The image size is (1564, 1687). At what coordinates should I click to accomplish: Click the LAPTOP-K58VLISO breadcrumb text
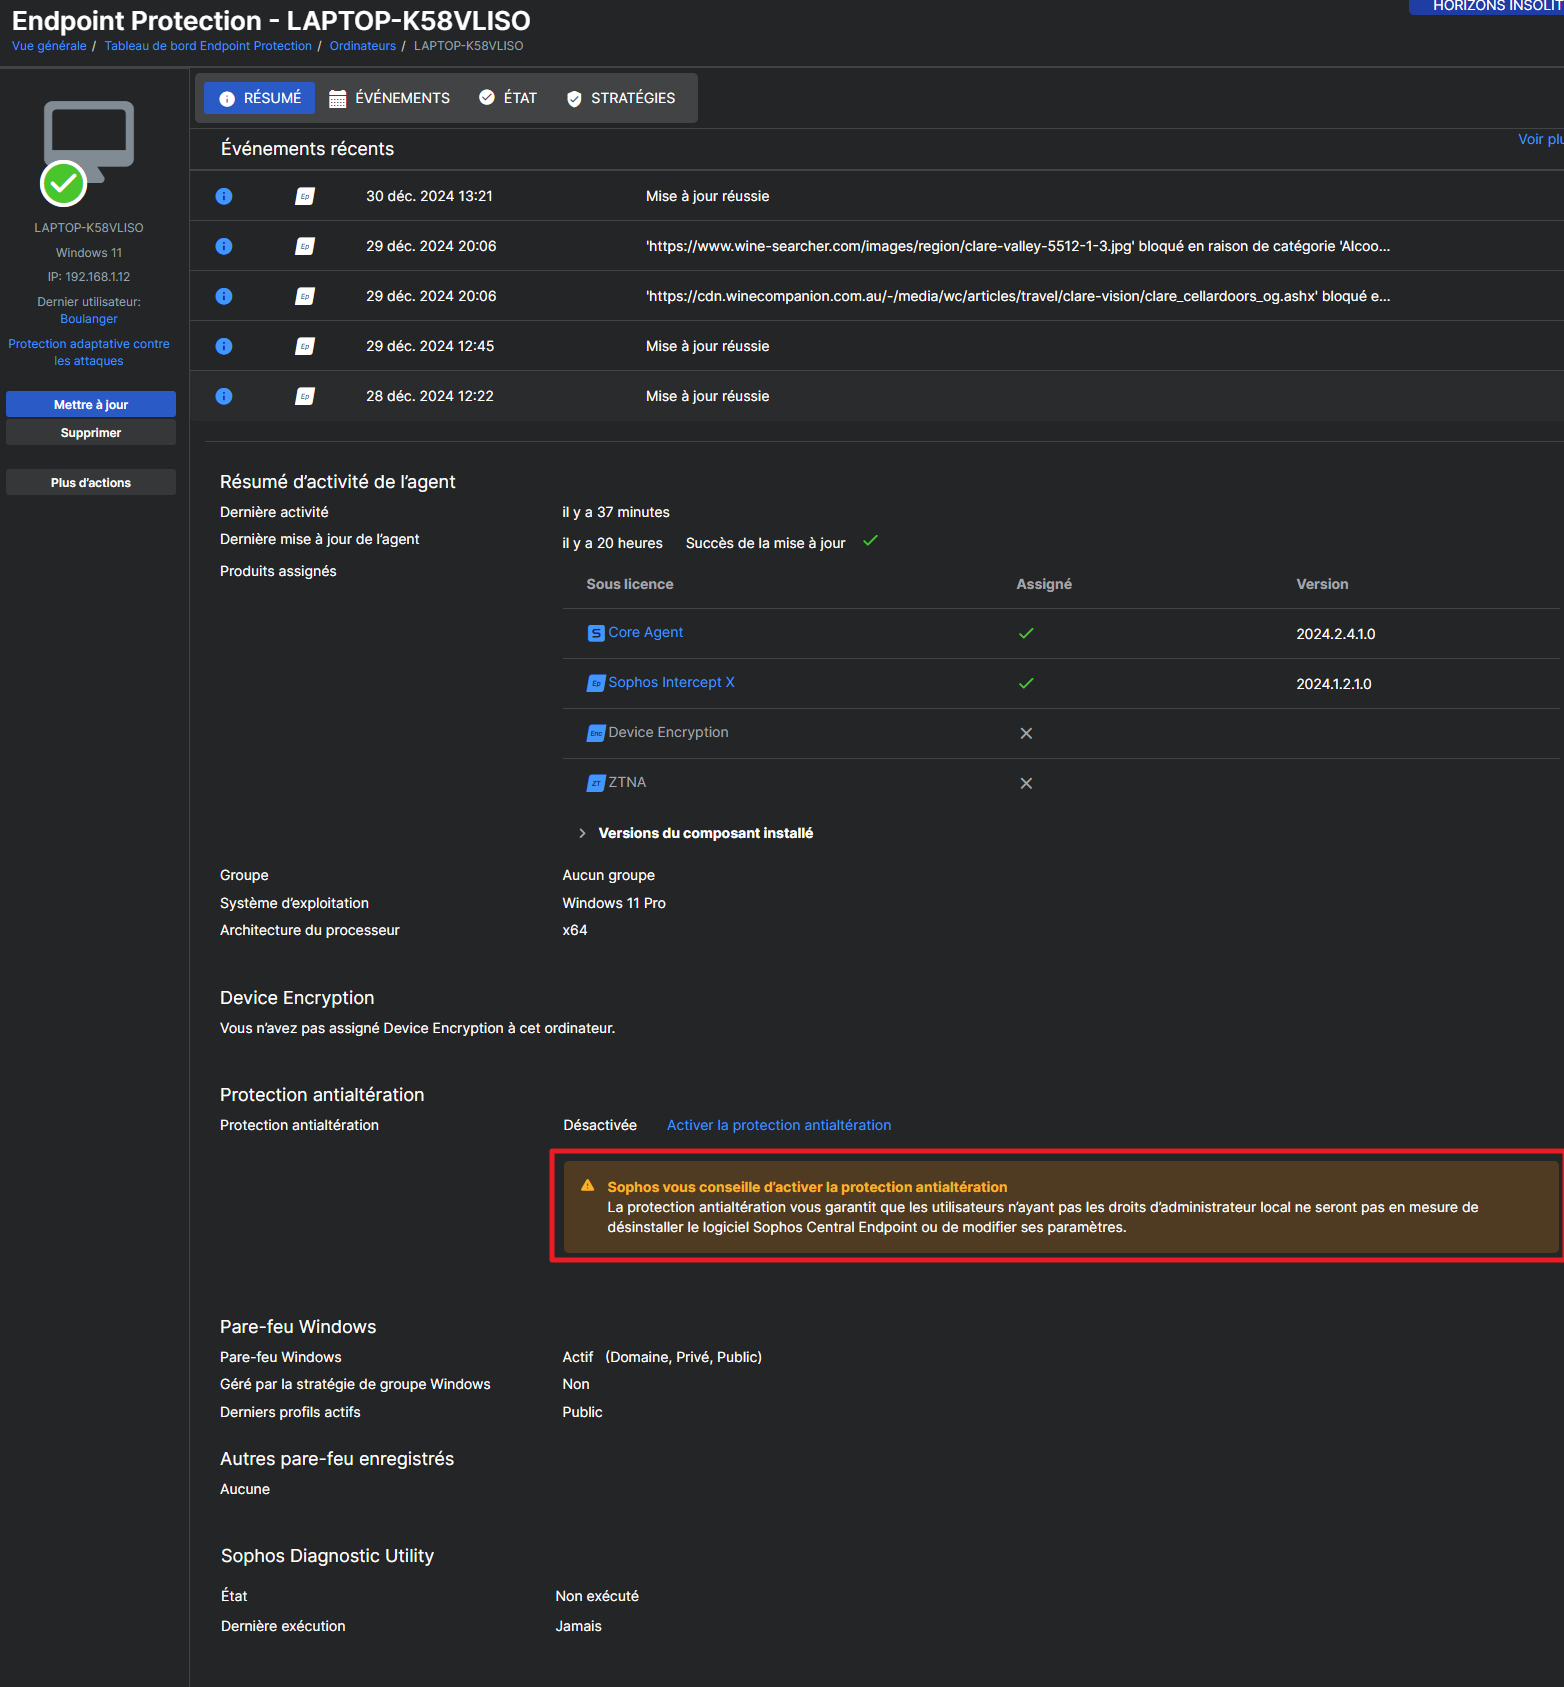469,46
